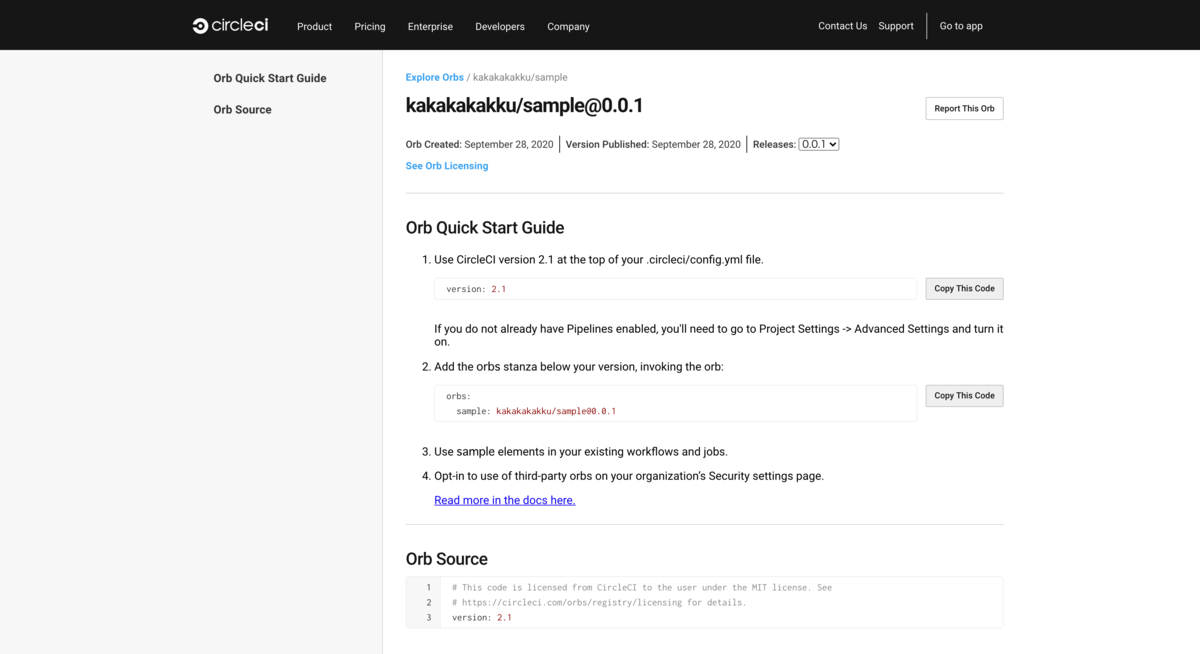This screenshot has height=654, width=1200.
Task: Click the Pipelines enabled note paragraph
Action: [718, 335]
